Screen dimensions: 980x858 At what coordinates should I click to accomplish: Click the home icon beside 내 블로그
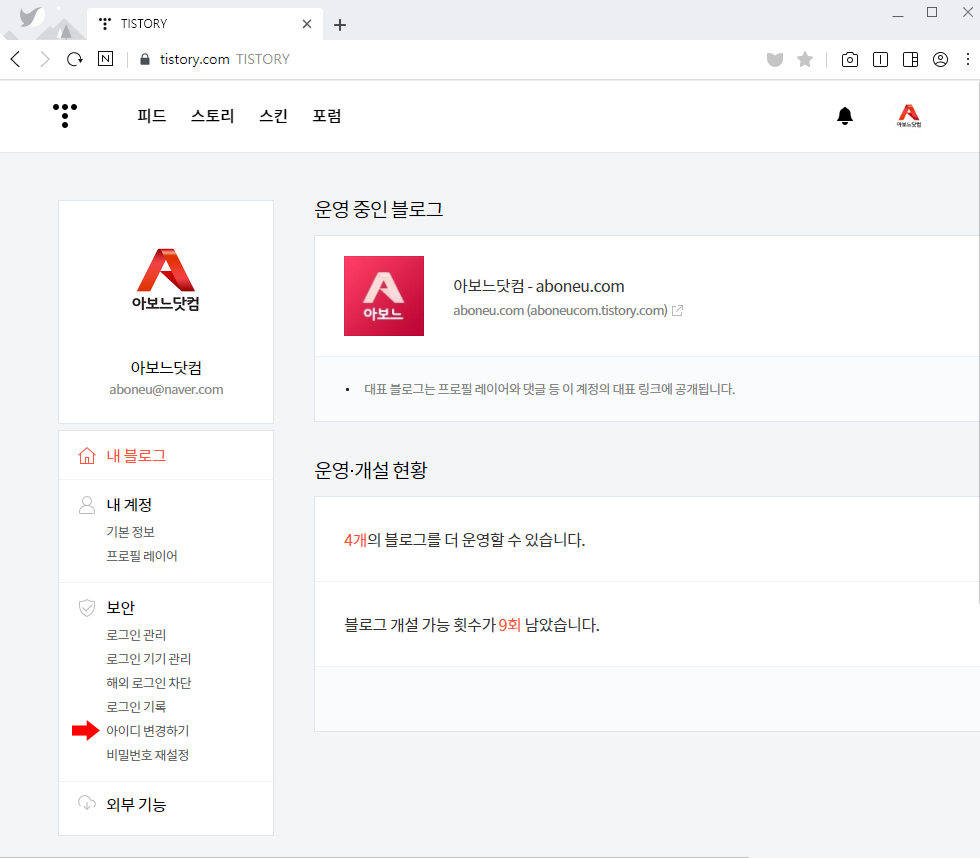[87, 456]
